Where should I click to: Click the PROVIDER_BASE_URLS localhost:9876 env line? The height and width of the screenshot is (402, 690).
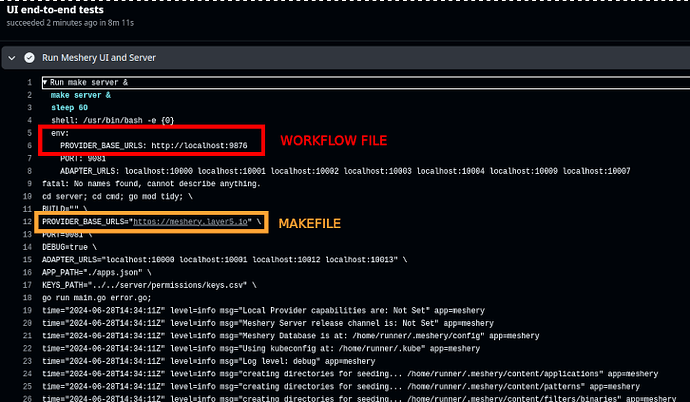tap(154, 146)
